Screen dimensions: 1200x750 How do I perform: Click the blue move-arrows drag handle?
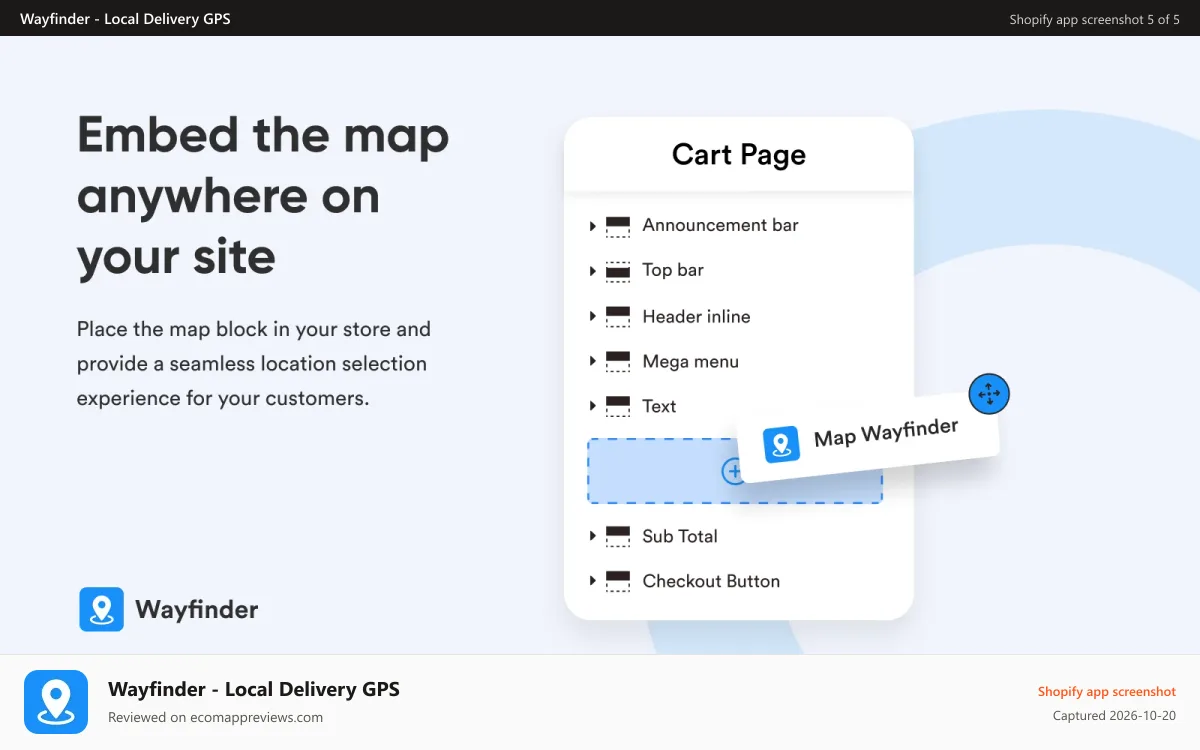[989, 394]
